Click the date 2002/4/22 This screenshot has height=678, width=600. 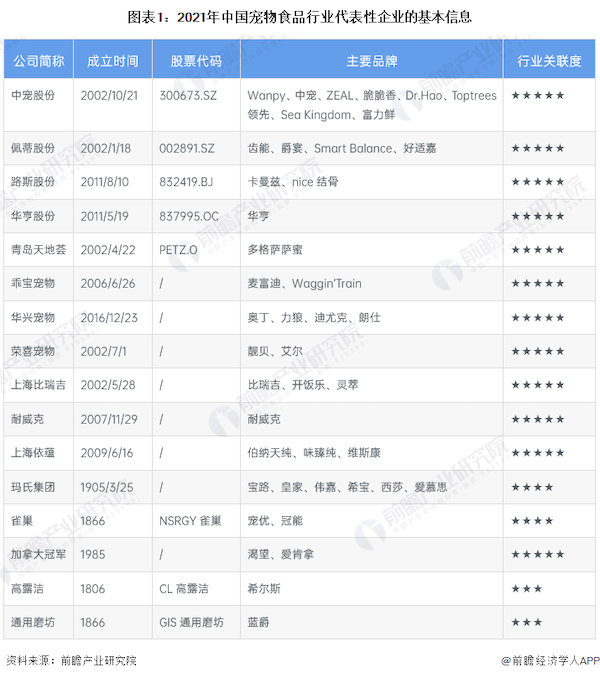pos(108,249)
